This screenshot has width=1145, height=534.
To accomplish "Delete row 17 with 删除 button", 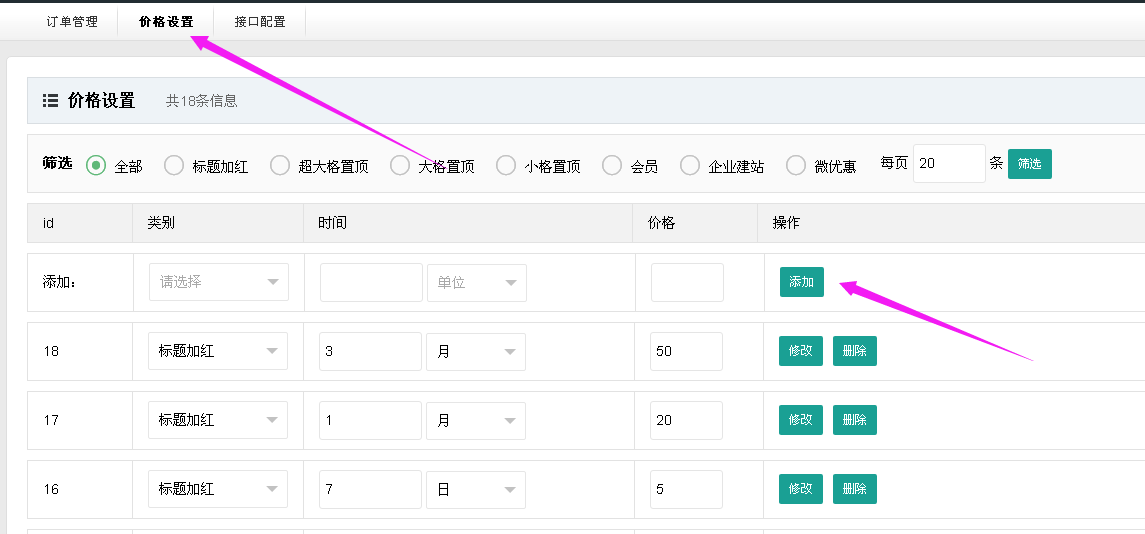I will [x=854, y=420].
